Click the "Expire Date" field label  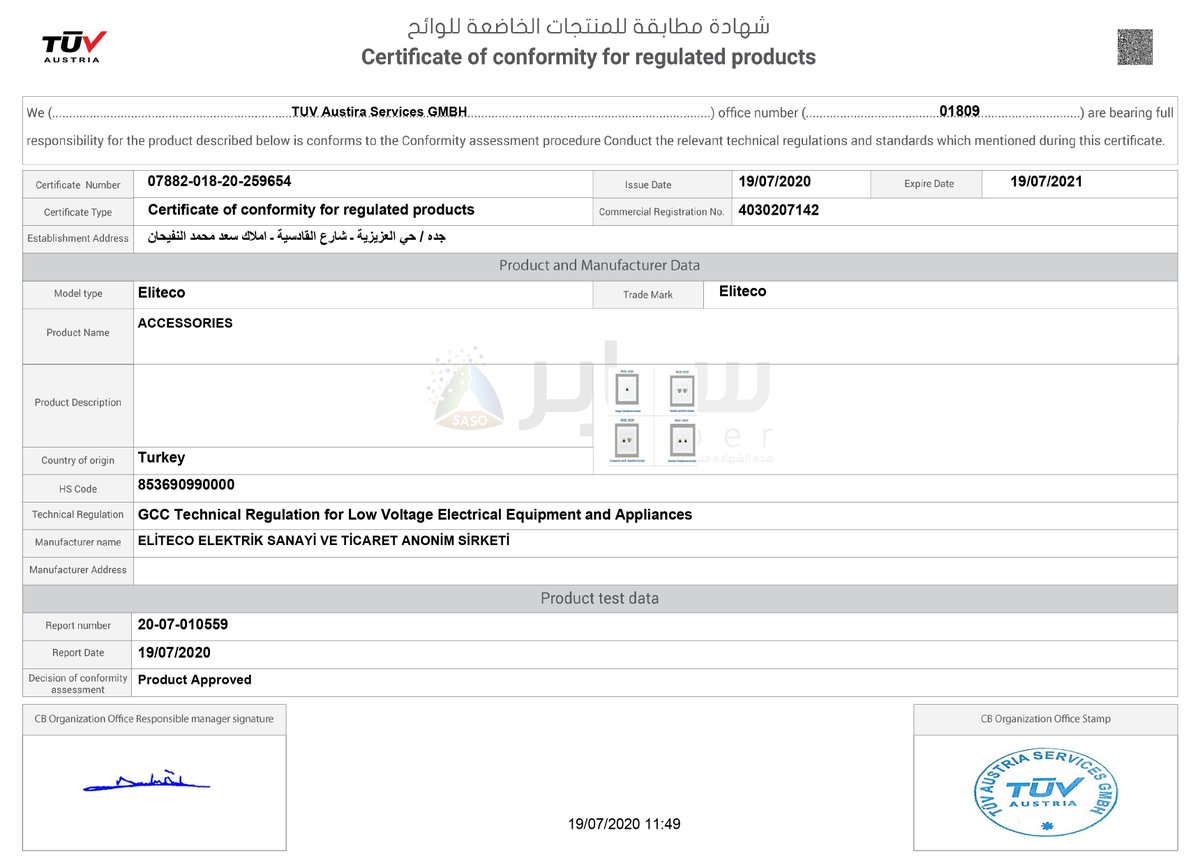929,184
